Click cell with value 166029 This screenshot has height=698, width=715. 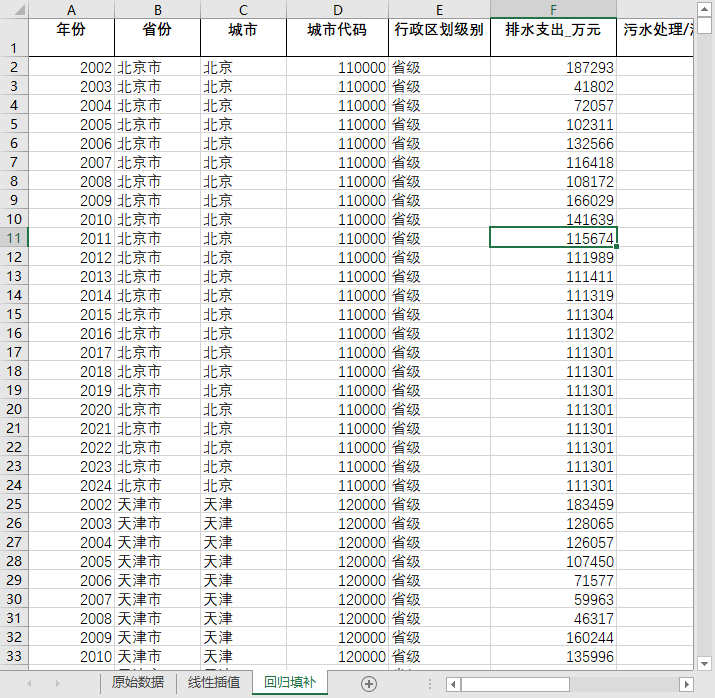coord(553,200)
